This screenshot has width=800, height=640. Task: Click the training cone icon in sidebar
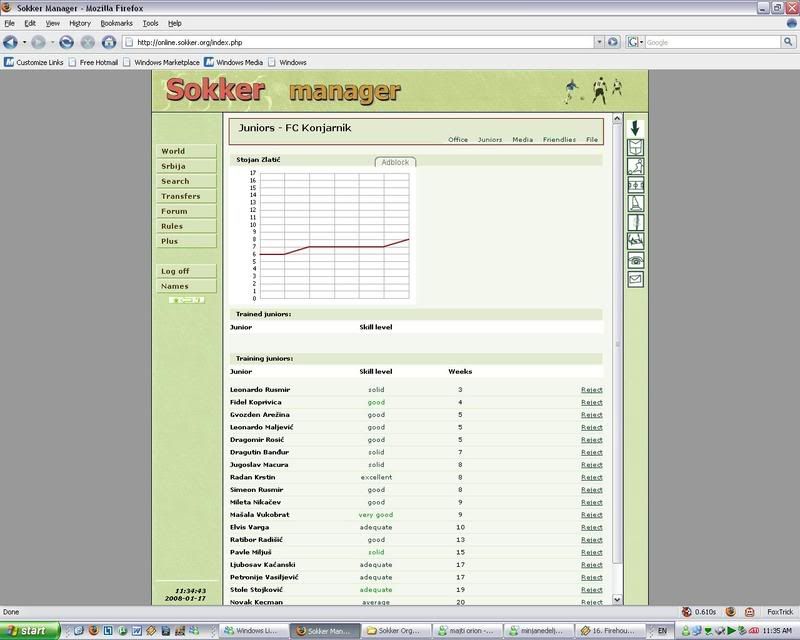click(635, 204)
